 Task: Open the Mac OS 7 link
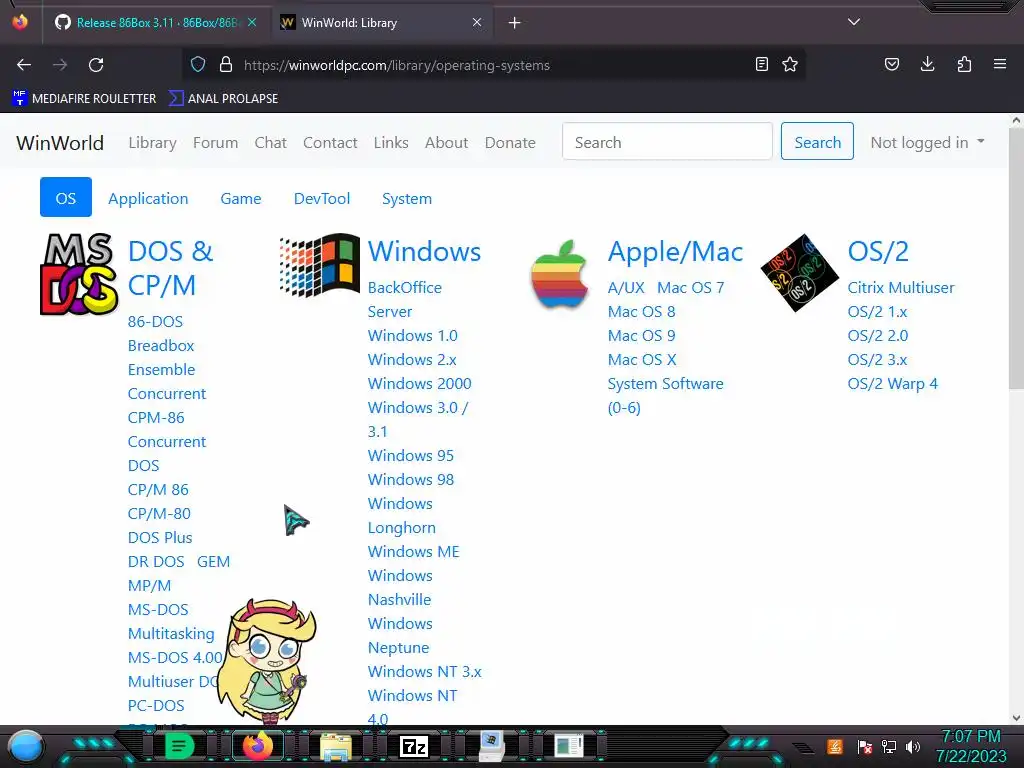690,287
